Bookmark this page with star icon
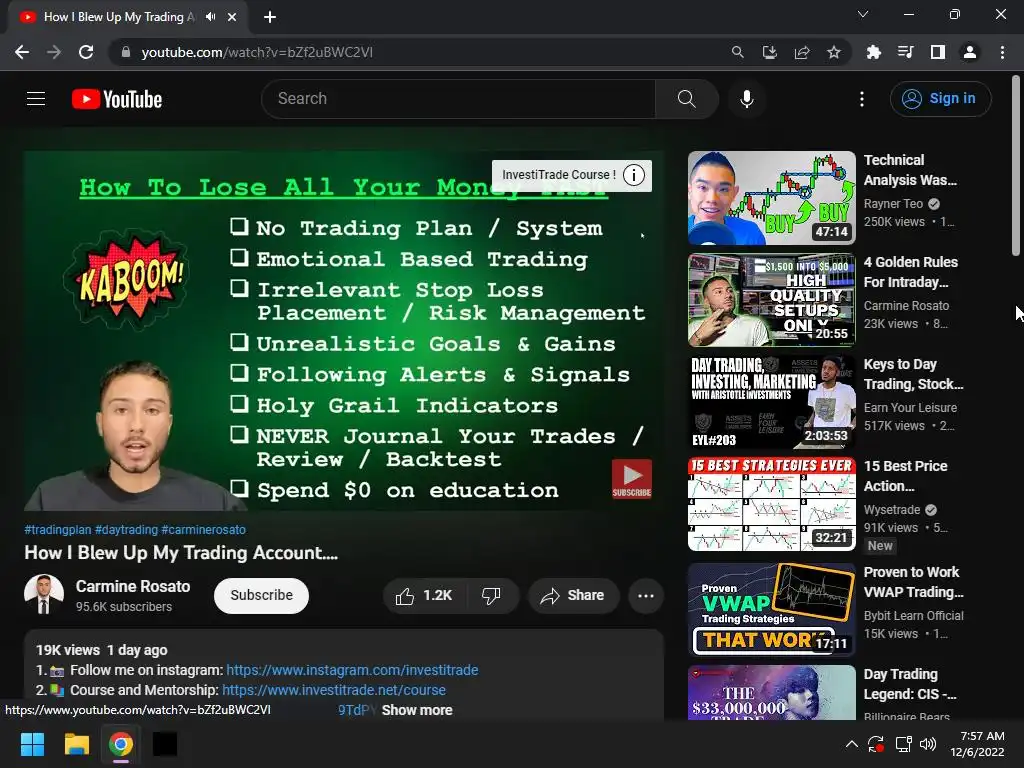The height and width of the screenshot is (768, 1024). pyautogui.click(x=834, y=52)
